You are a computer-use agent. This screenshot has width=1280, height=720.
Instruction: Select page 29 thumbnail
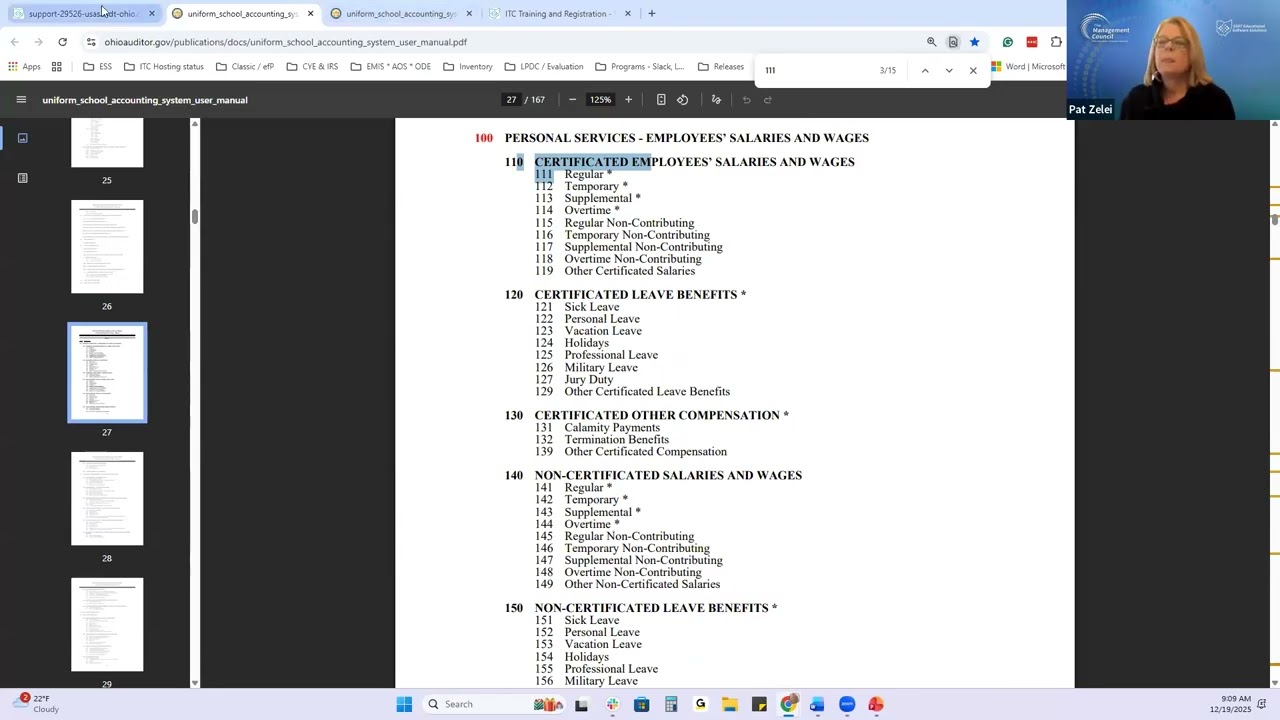click(107, 625)
